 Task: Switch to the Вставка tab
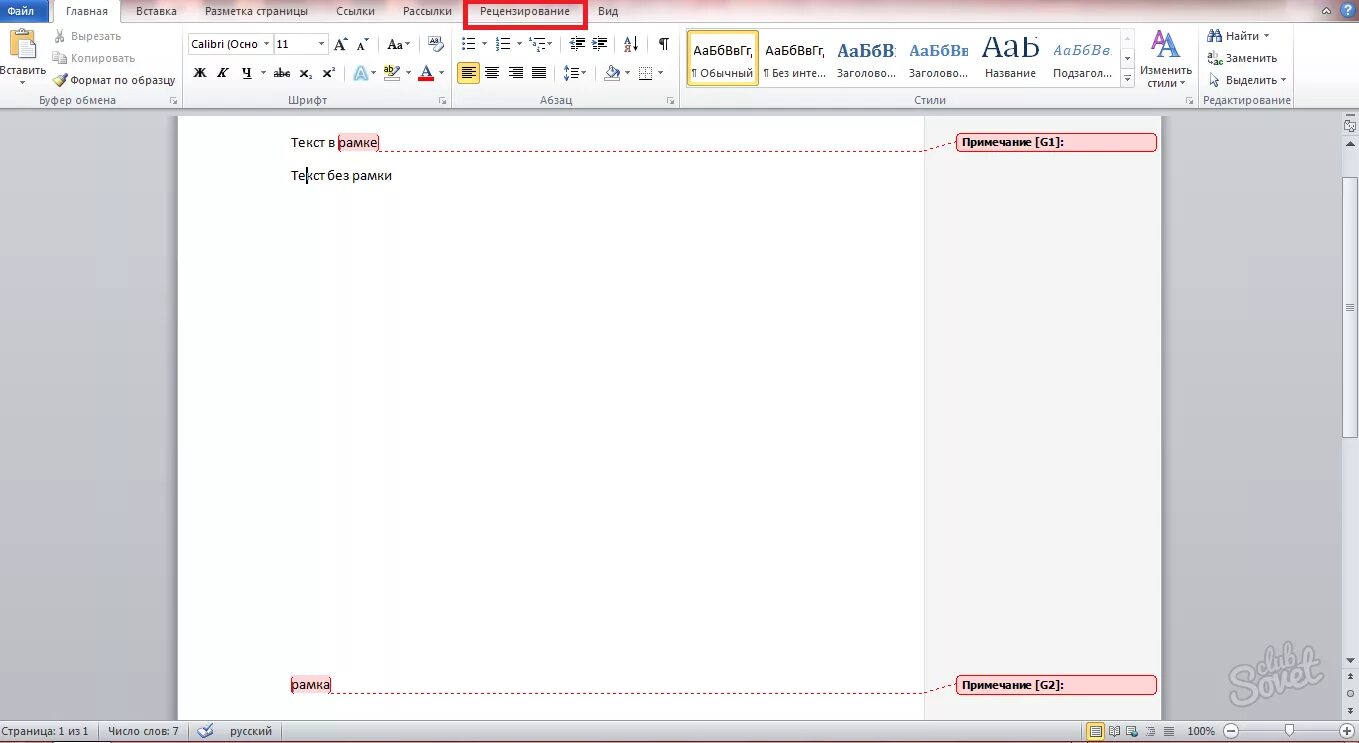[x=155, y=11]
